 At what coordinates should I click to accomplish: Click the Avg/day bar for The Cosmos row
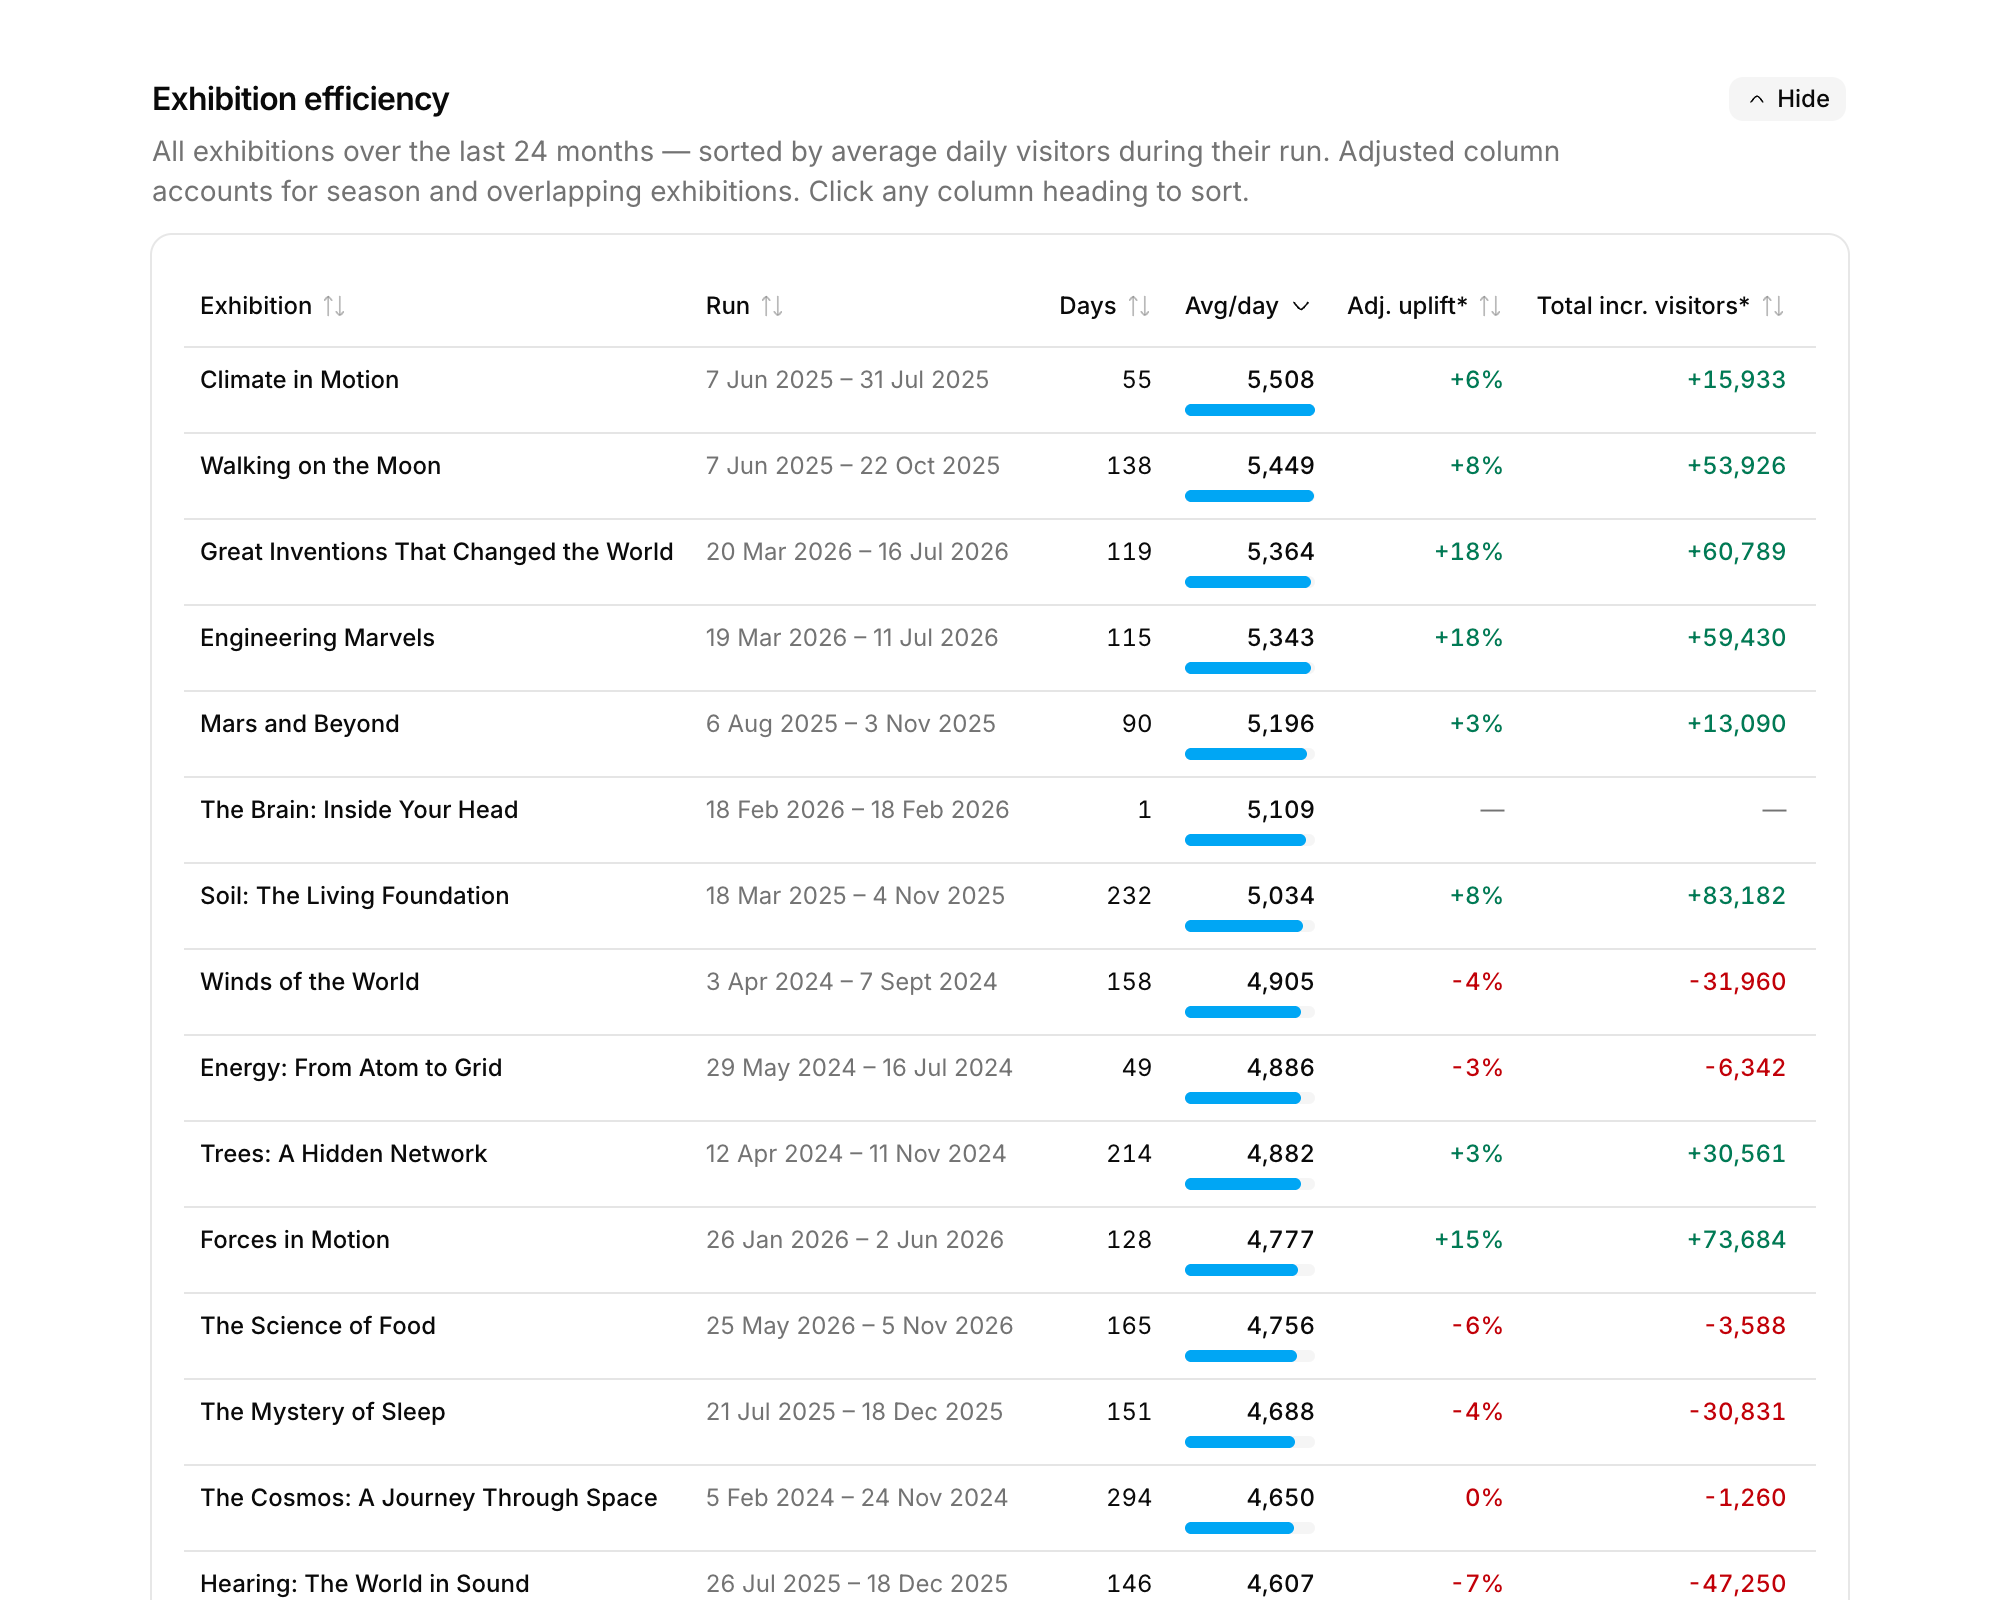[1249, 1528]
